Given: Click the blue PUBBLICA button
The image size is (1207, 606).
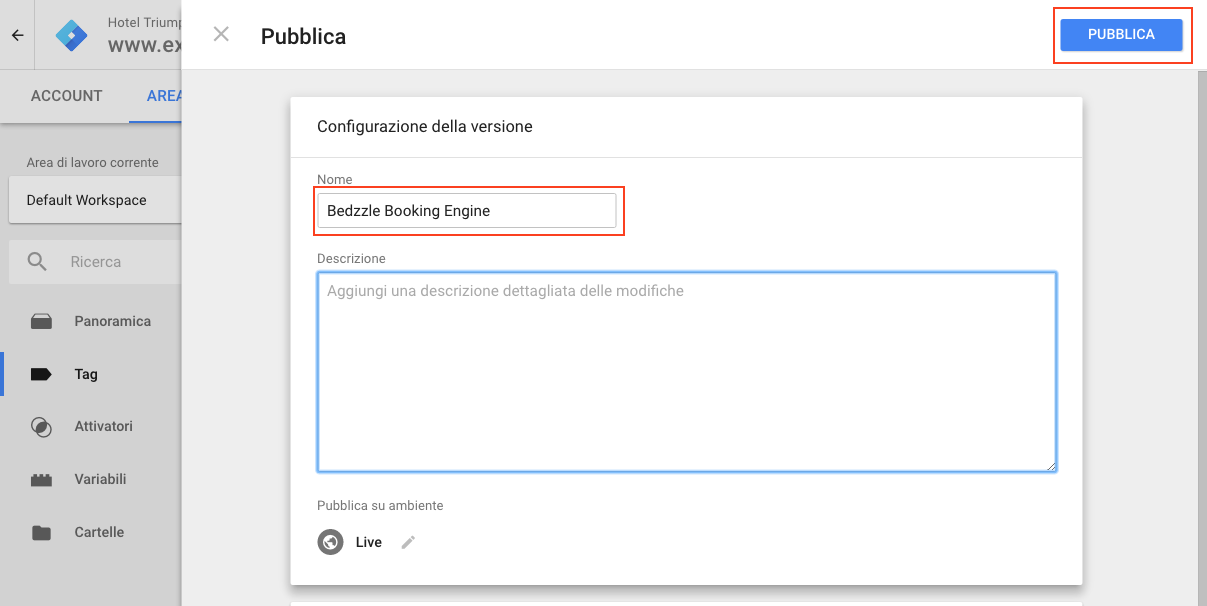Looking at the screenshot, I should pos(1121,34).
